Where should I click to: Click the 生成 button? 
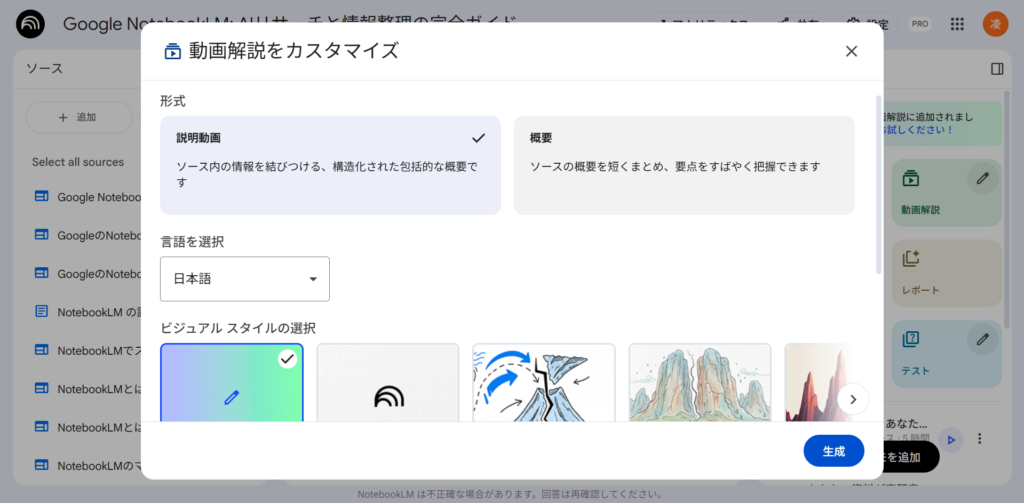[833, 451]
